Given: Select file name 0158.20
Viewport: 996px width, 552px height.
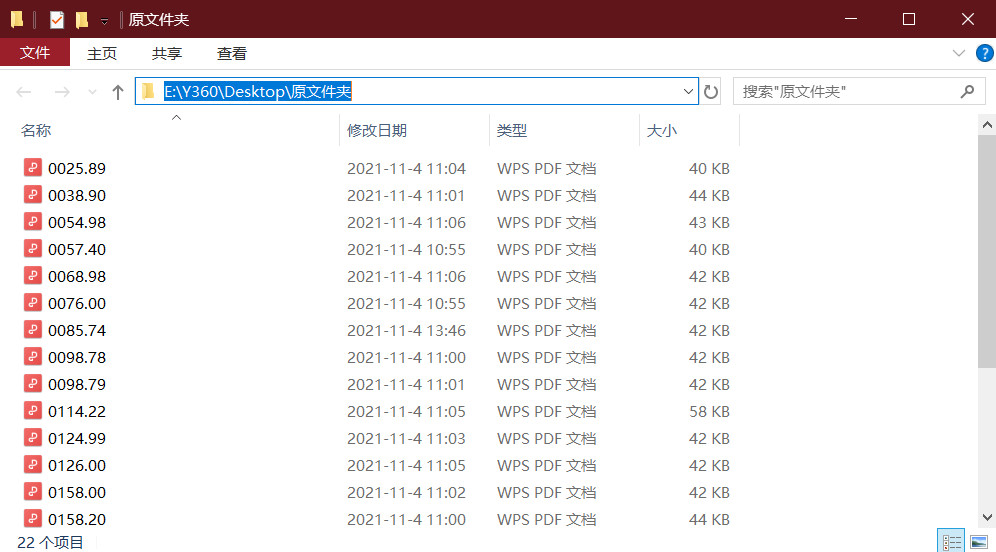Looking at the screenshot, I should tap(77, 520).
